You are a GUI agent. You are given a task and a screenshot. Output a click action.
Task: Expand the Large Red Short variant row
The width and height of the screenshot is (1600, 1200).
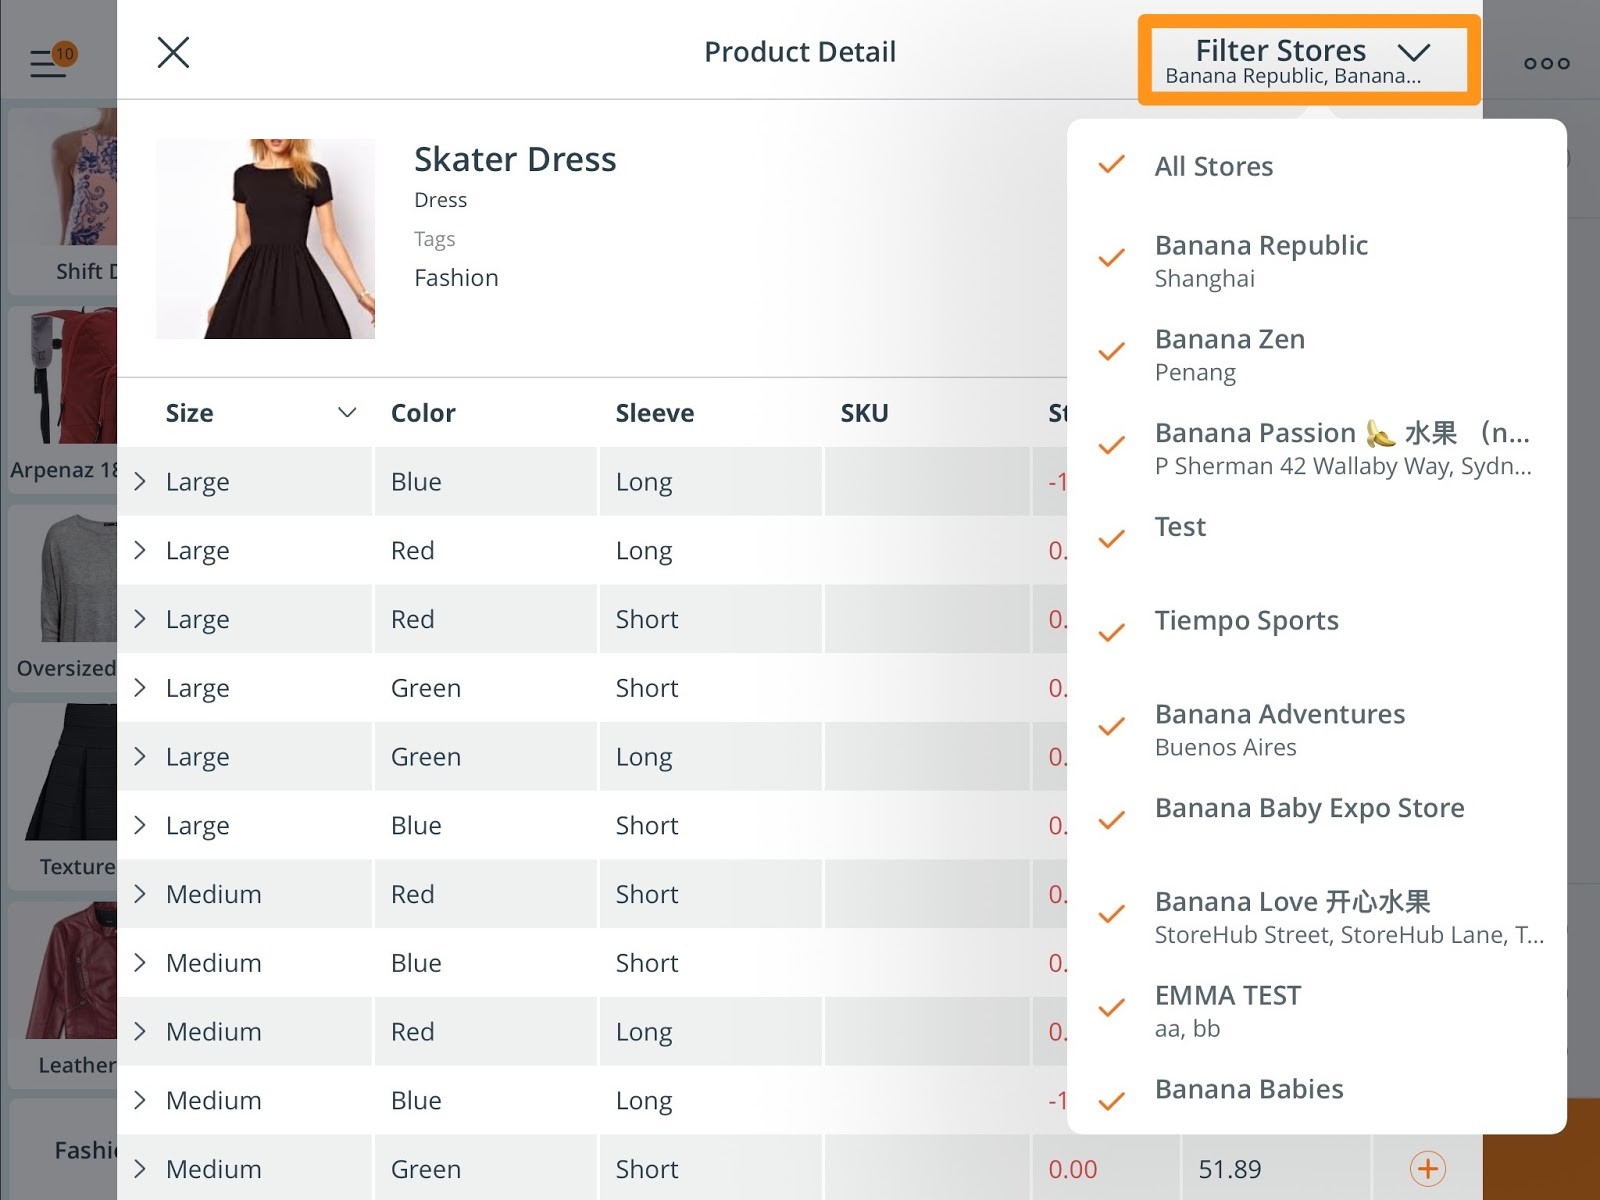point(140,619)
